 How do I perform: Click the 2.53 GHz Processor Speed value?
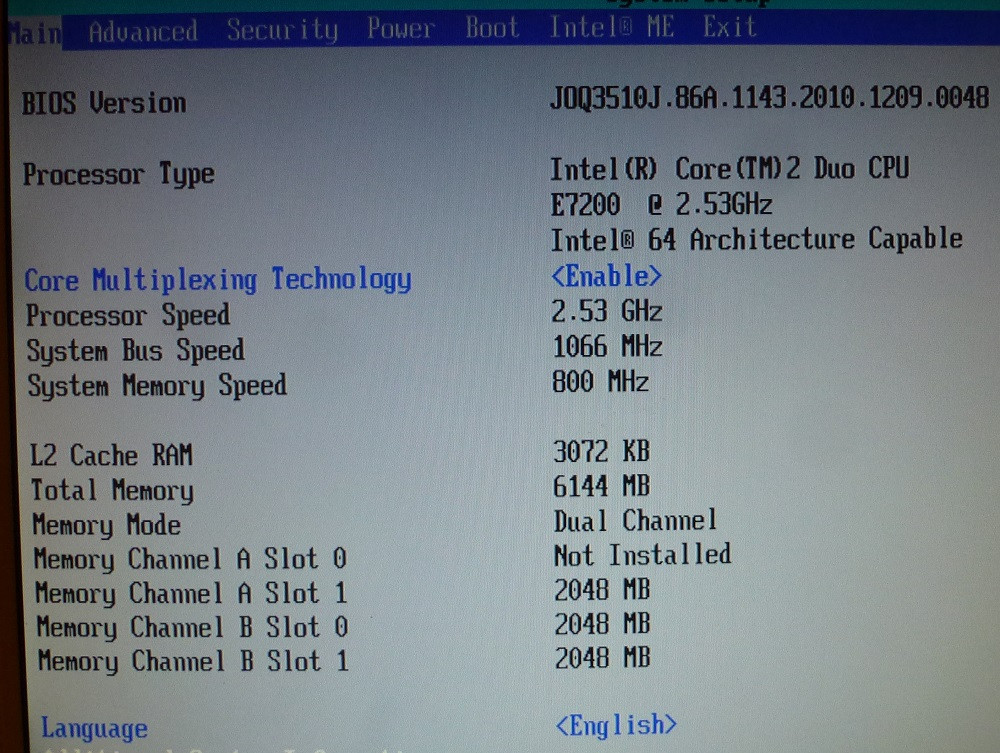click(x=607, y=311)
